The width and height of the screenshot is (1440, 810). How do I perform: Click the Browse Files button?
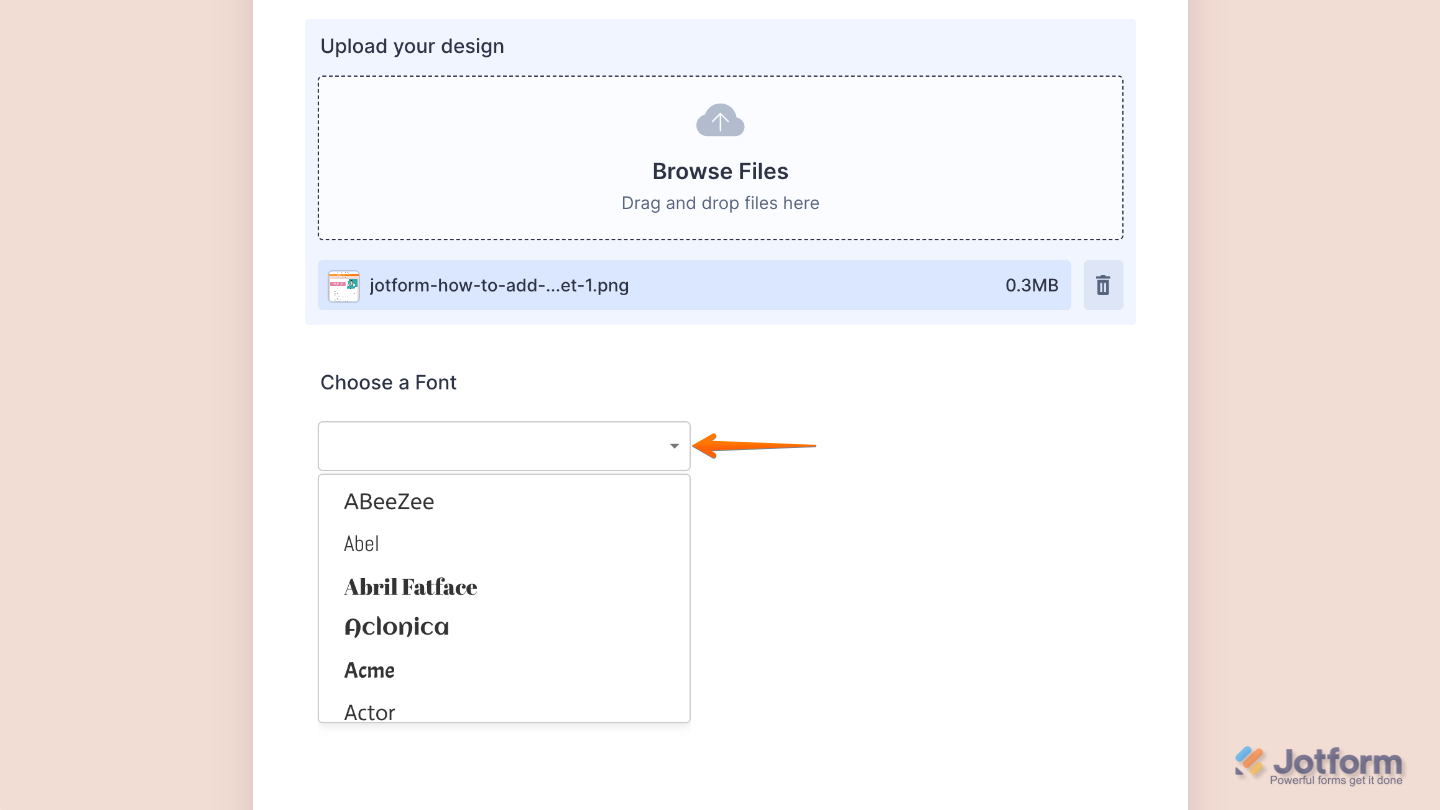720,171
